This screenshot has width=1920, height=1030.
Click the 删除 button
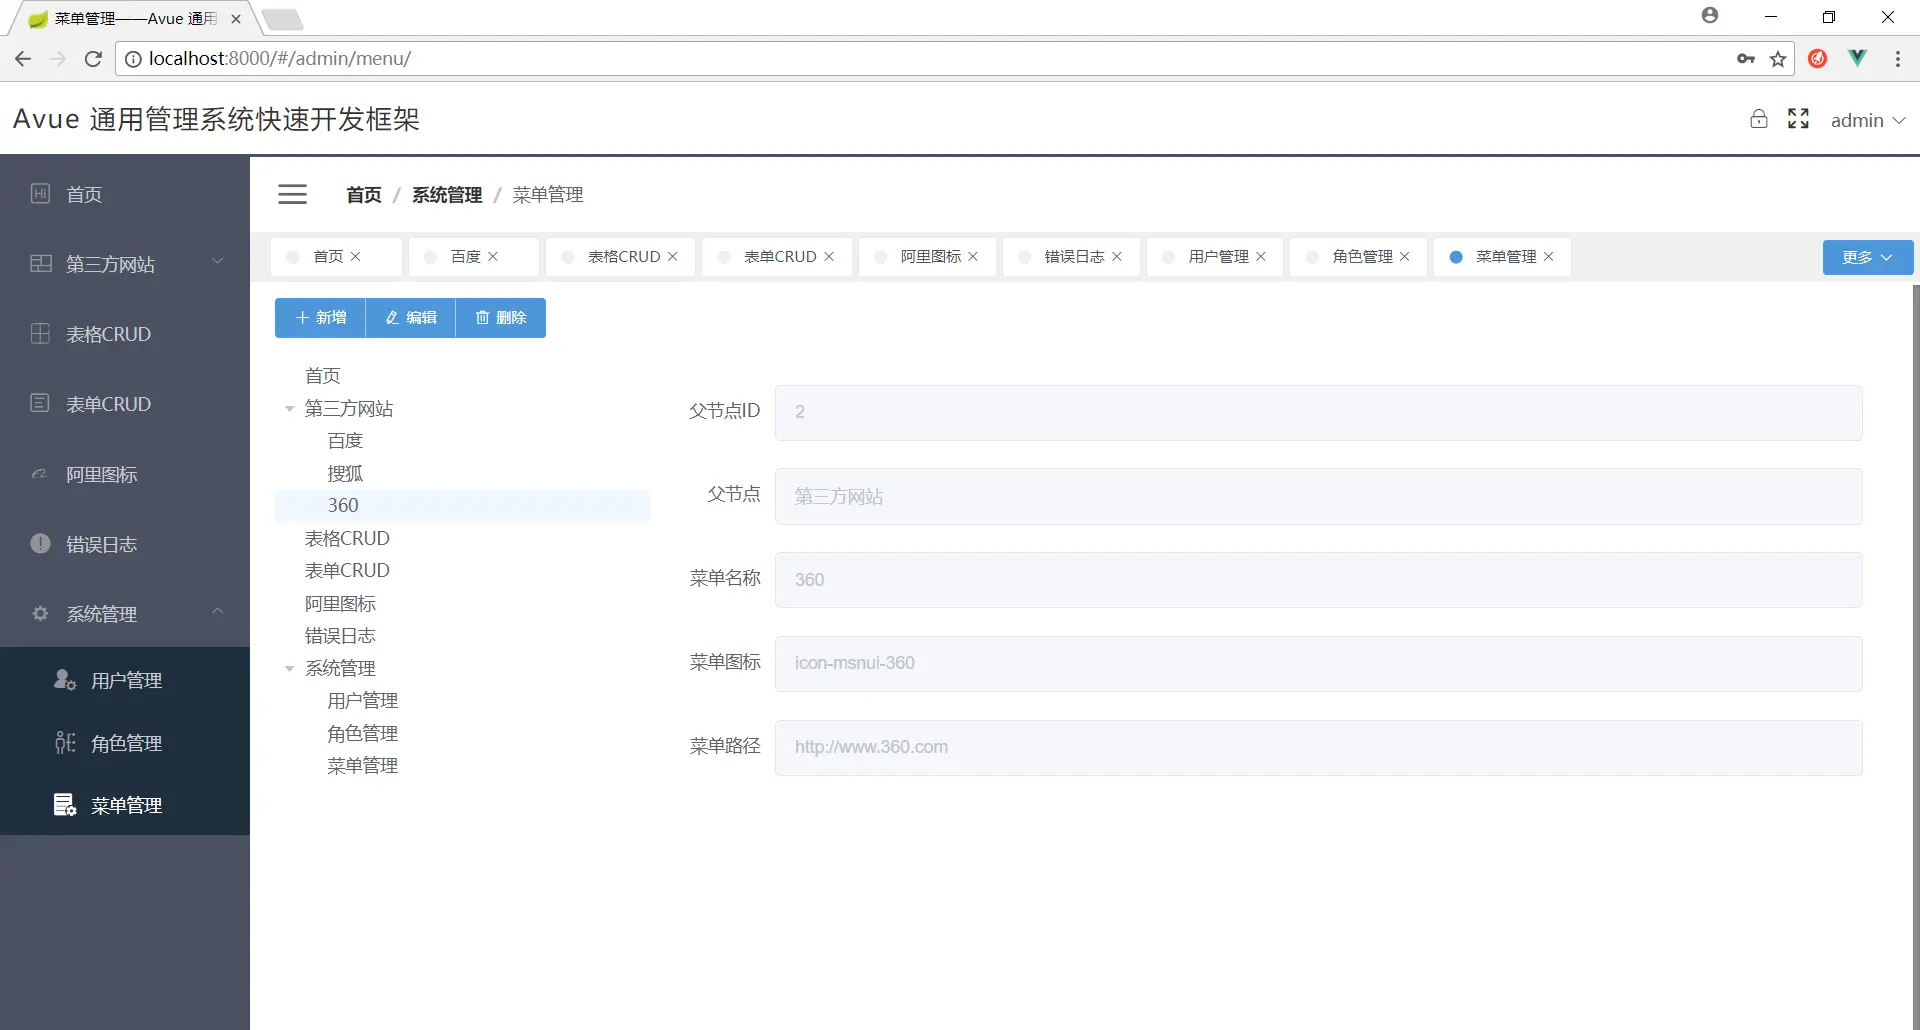coord(501,318)
